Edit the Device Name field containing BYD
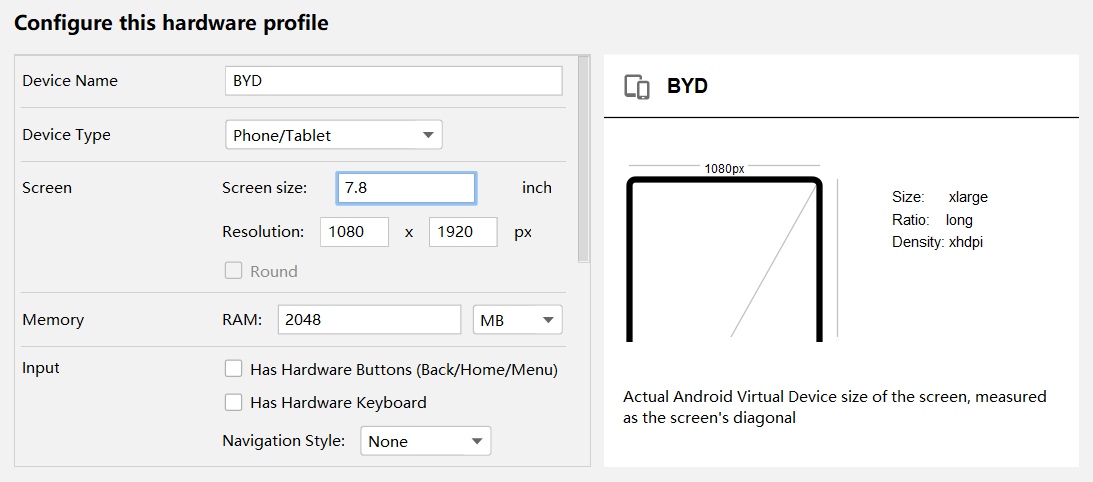This screenshot has height=482, width=1093. [x=394, y=81]
